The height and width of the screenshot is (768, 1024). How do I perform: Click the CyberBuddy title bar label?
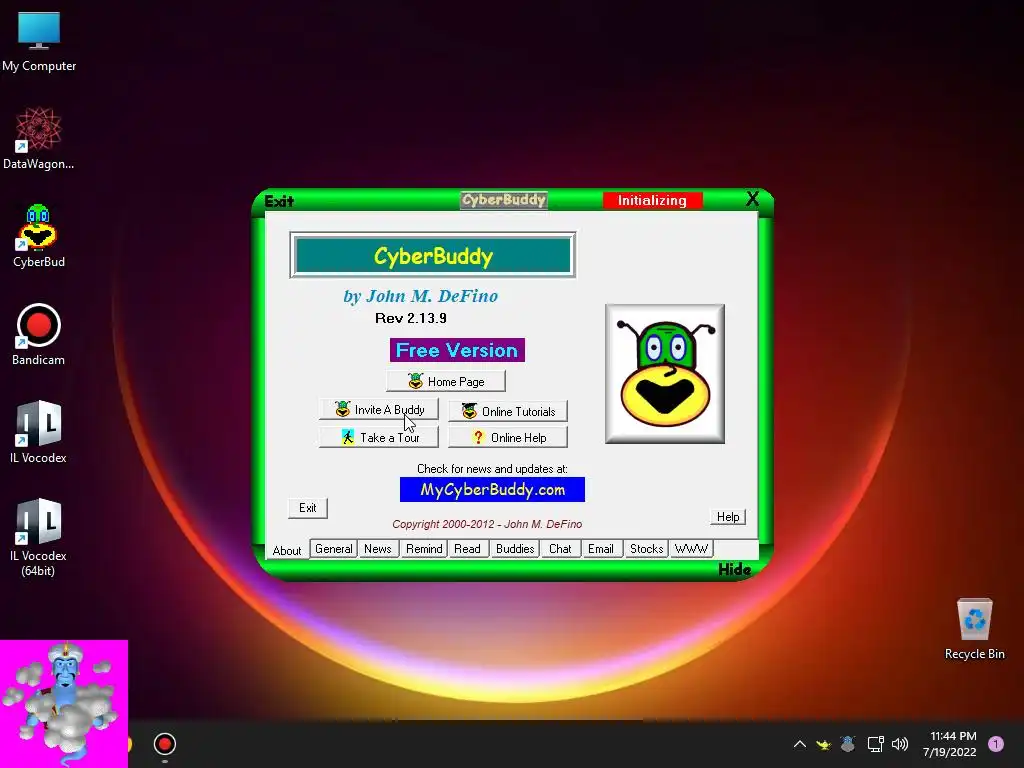click(504, 200)
